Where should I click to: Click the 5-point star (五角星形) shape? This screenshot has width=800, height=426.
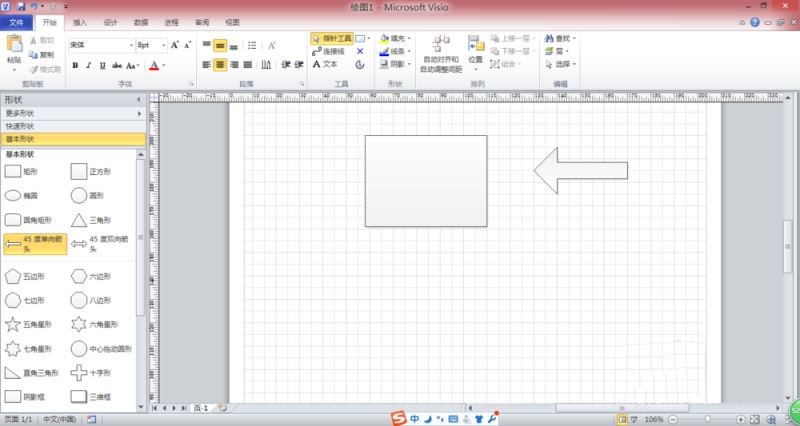point(29,324)
